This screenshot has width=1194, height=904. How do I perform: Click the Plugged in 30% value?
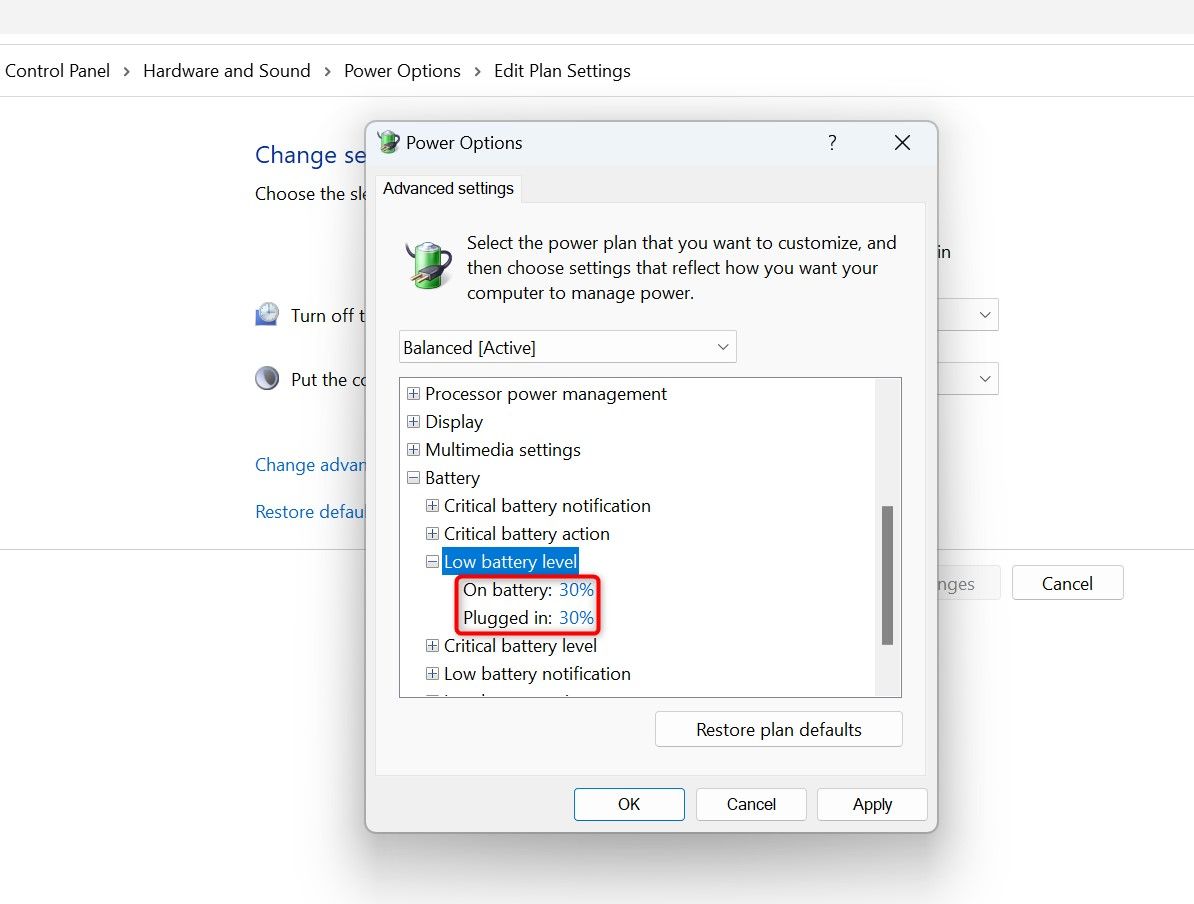pos(576,618)
